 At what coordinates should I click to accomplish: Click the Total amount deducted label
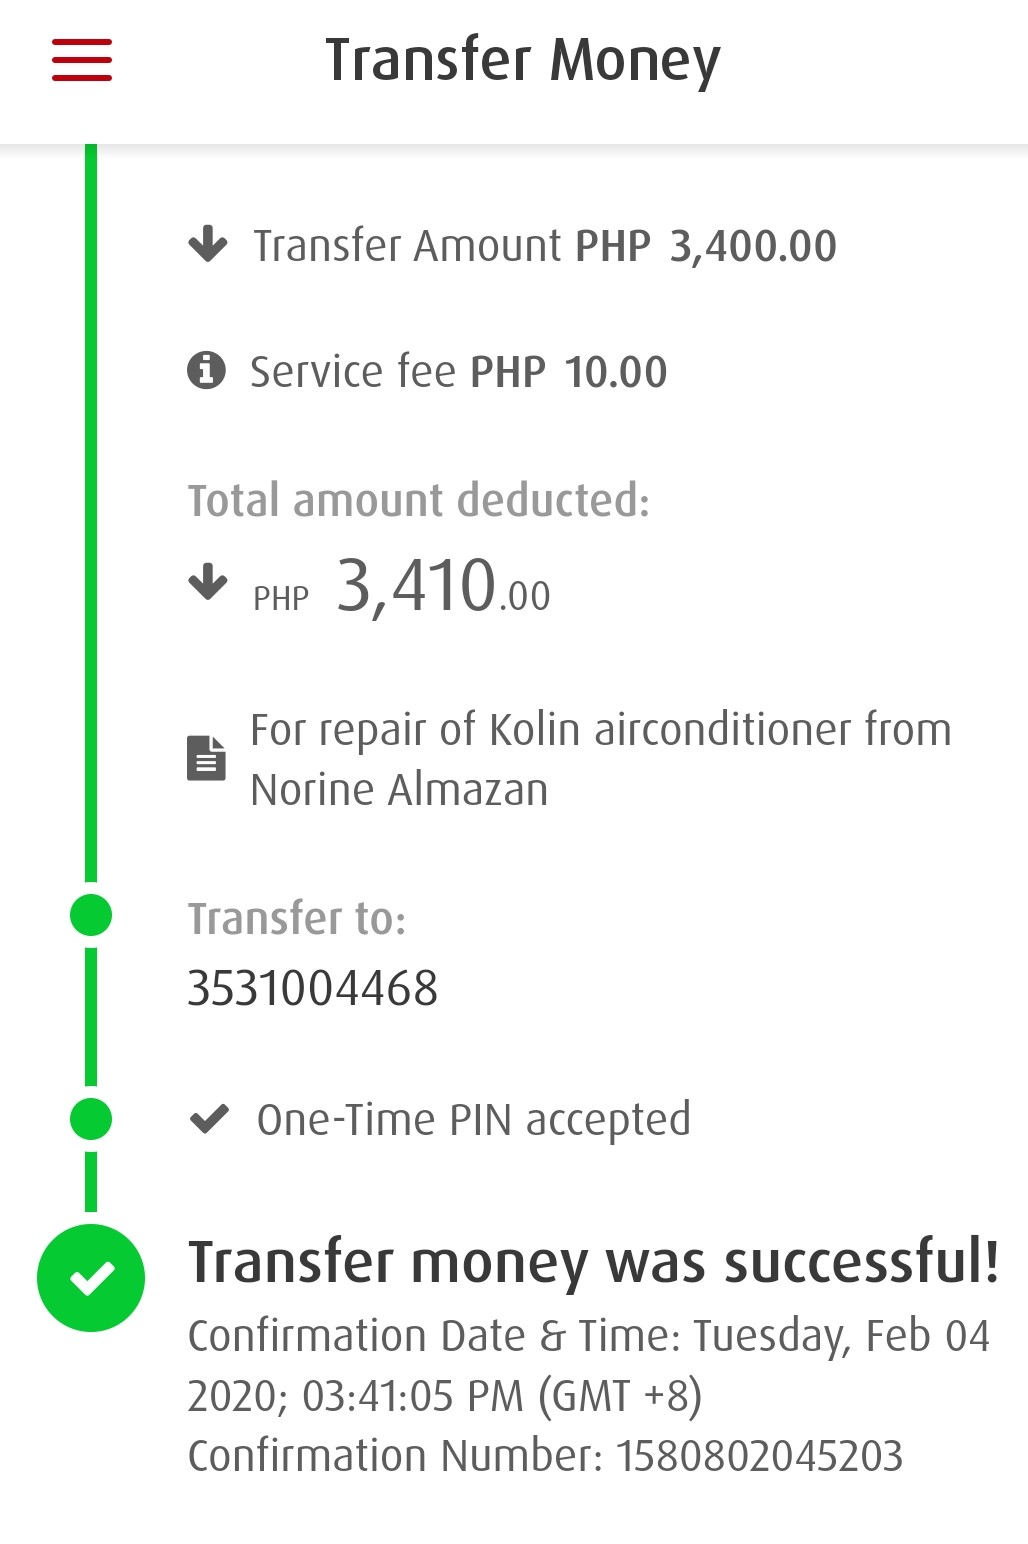418,500
